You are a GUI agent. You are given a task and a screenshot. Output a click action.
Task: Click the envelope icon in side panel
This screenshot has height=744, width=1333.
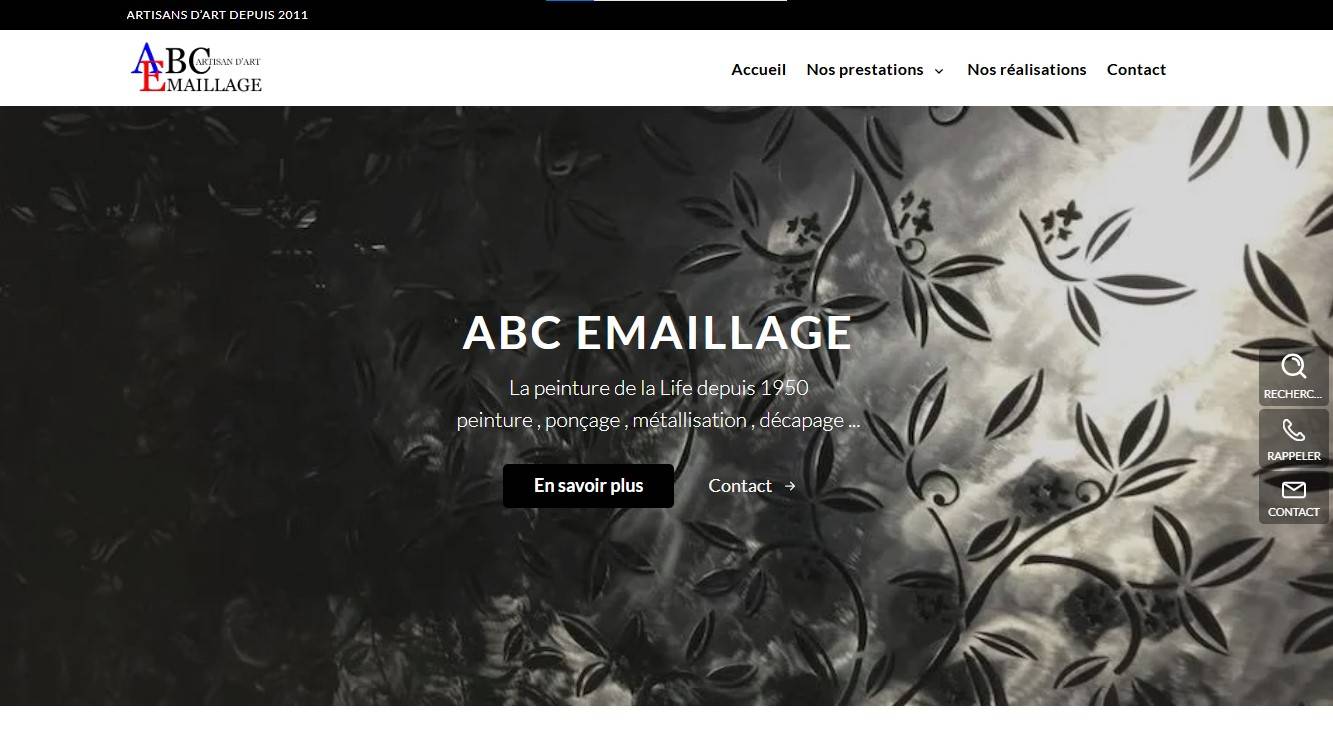pyautogui.click(x=1294, y=489)
